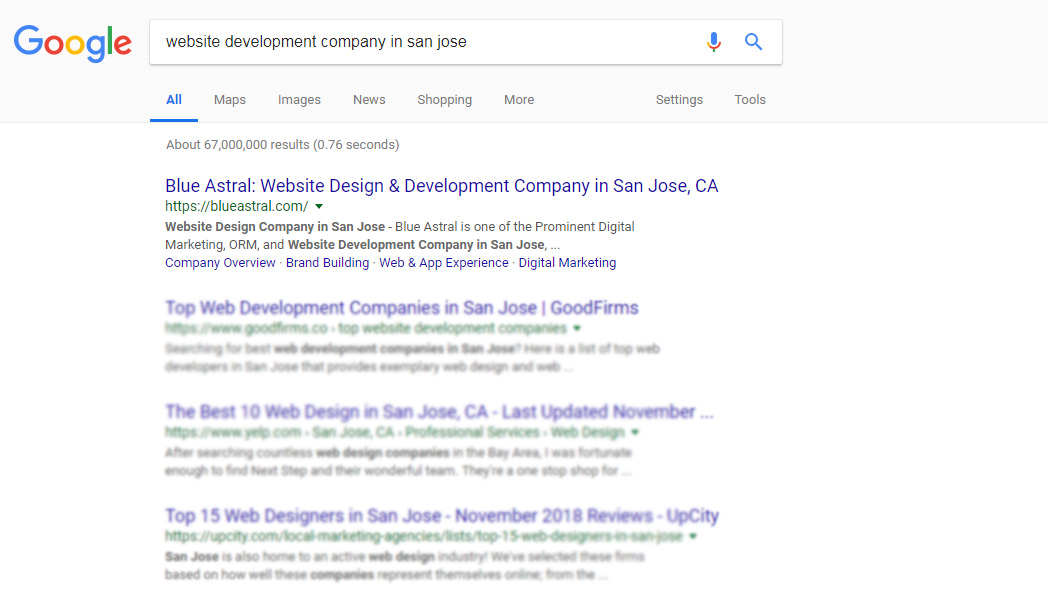Viewport: 1048px width, 591px height.
Task: Open the UpCity Top 15 Web Designers result
Action: (442, 516)
